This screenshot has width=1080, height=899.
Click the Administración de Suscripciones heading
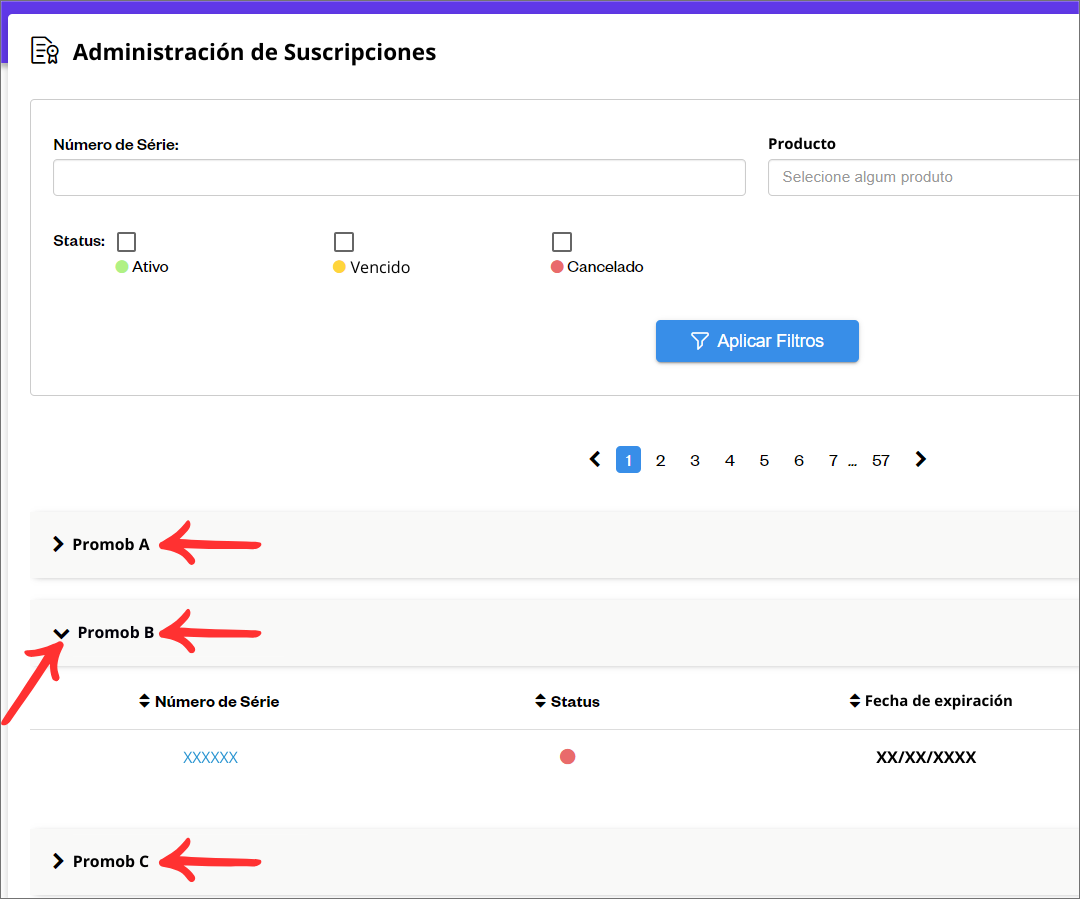click(x=254, y=52)
